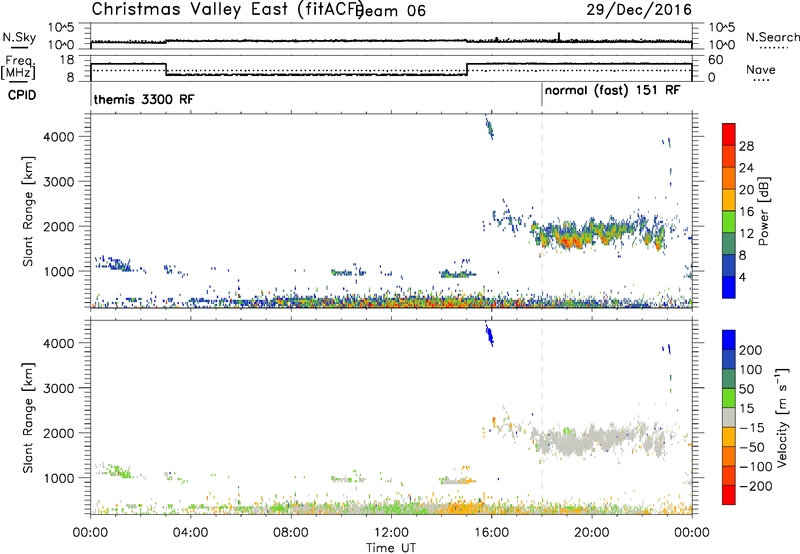800x554 pixels.
Task: Click the '18' tick on frequency axis
Action: pos(67,60)
